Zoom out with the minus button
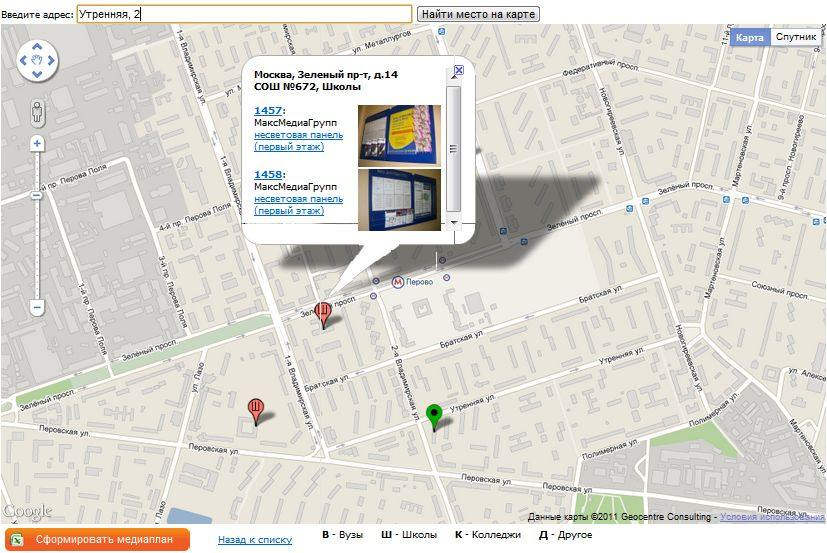 (x=37, y=307)
